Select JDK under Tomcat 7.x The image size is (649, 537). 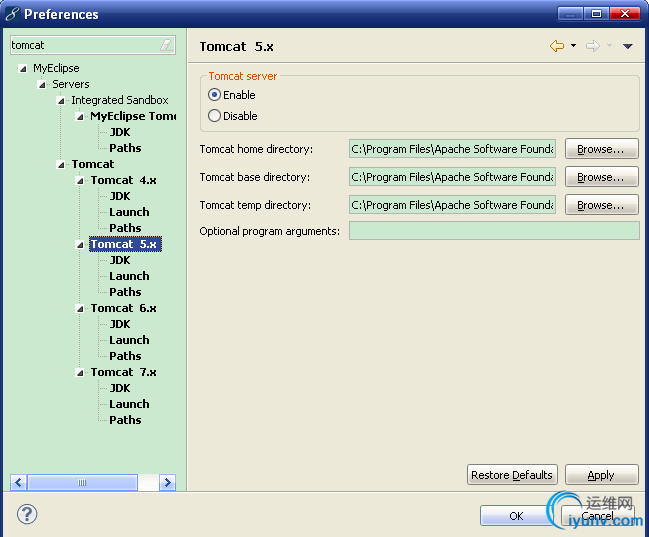120,388
